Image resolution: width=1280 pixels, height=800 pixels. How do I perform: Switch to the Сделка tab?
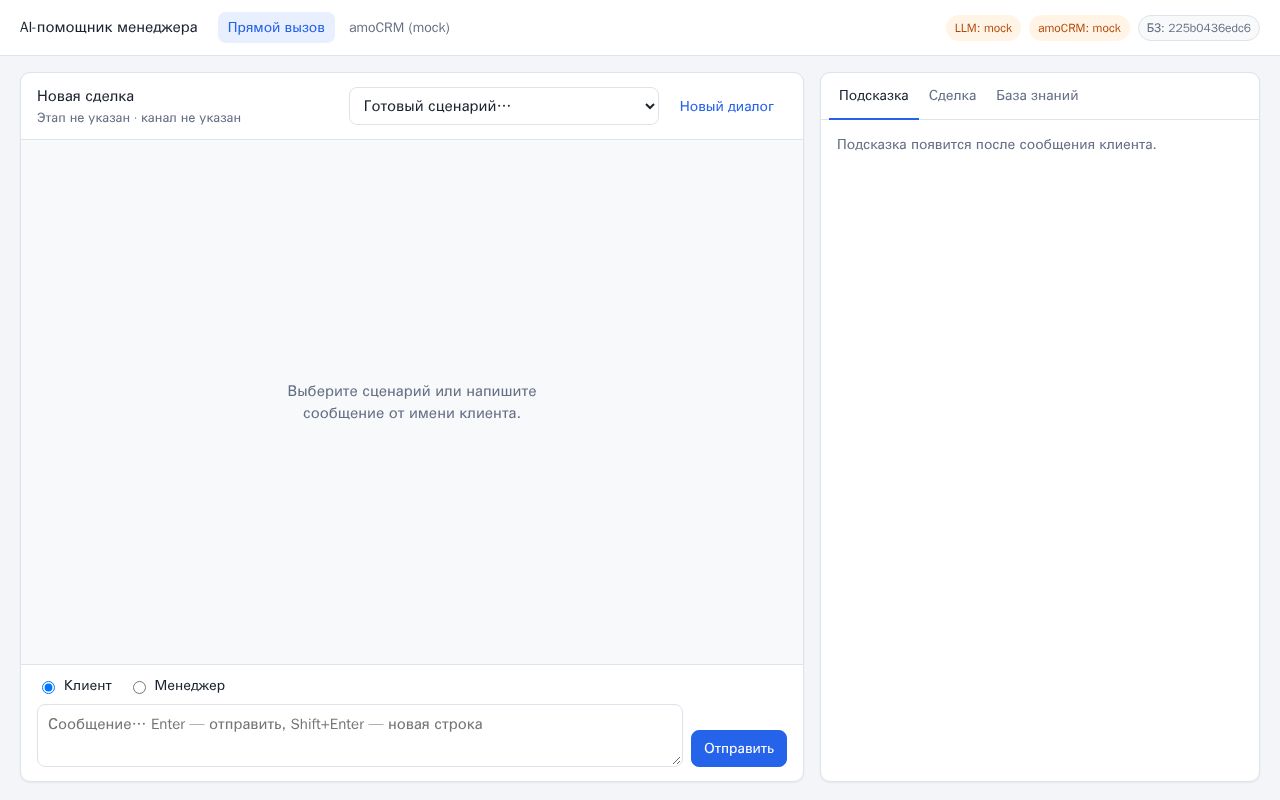(952, 96)
